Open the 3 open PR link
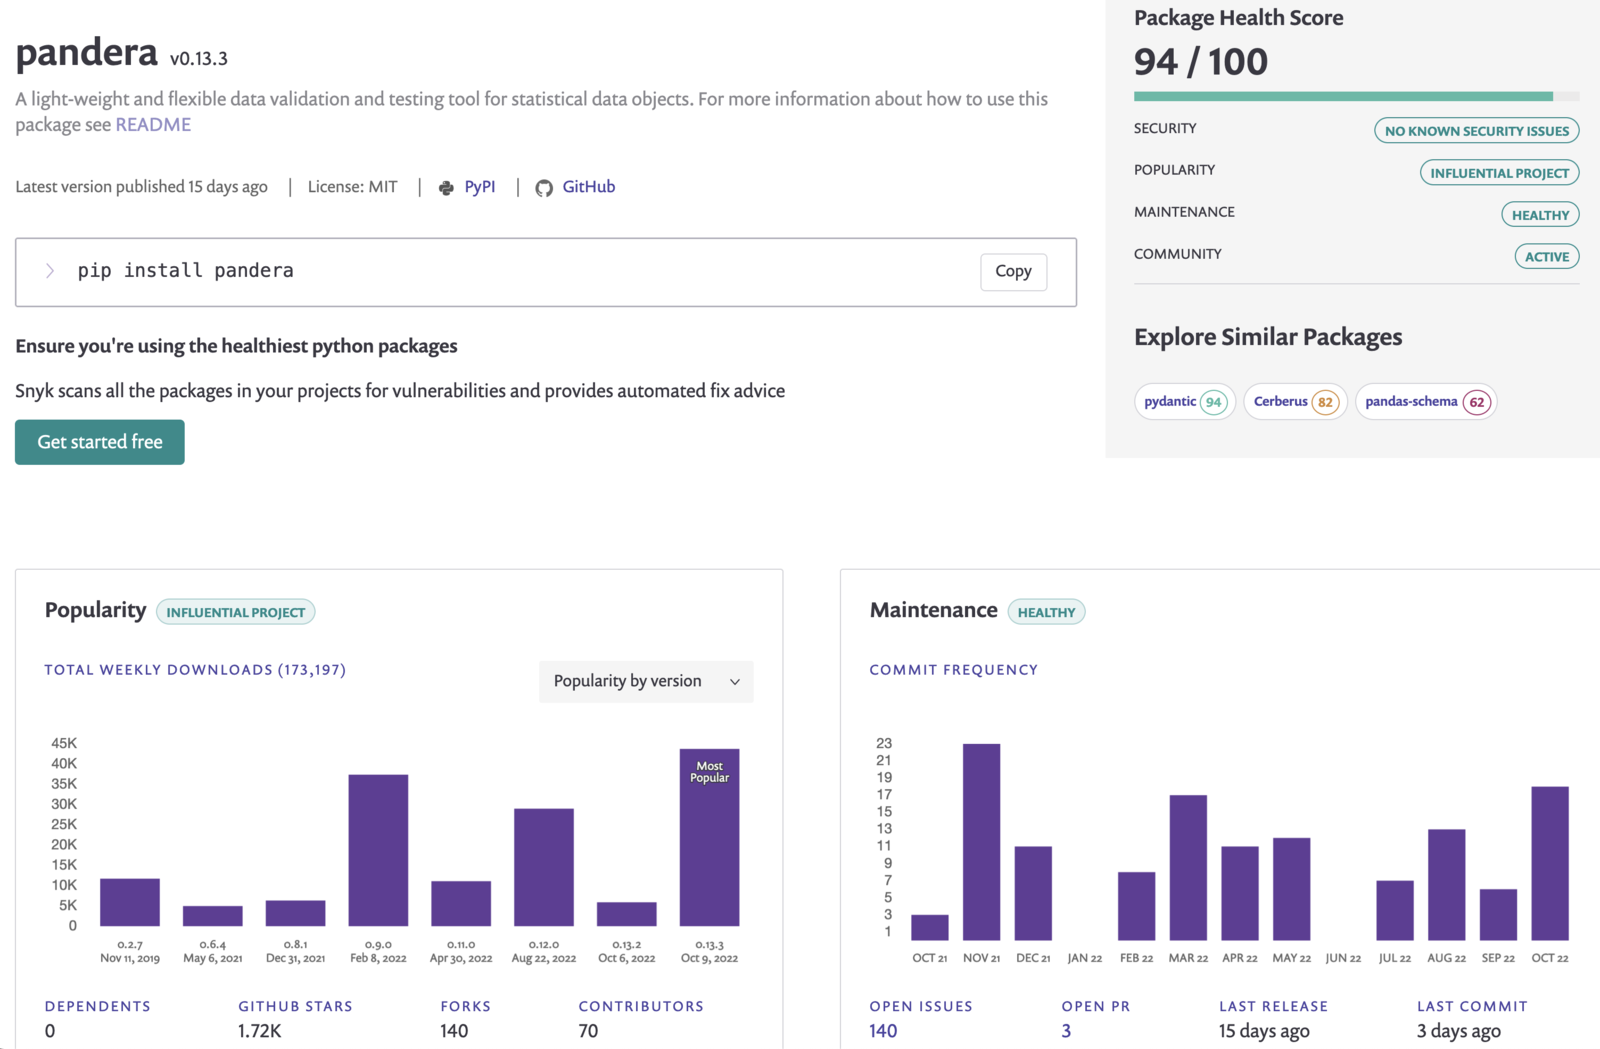The height and width of the screenshot is (1049, 1600). 1066,1031
